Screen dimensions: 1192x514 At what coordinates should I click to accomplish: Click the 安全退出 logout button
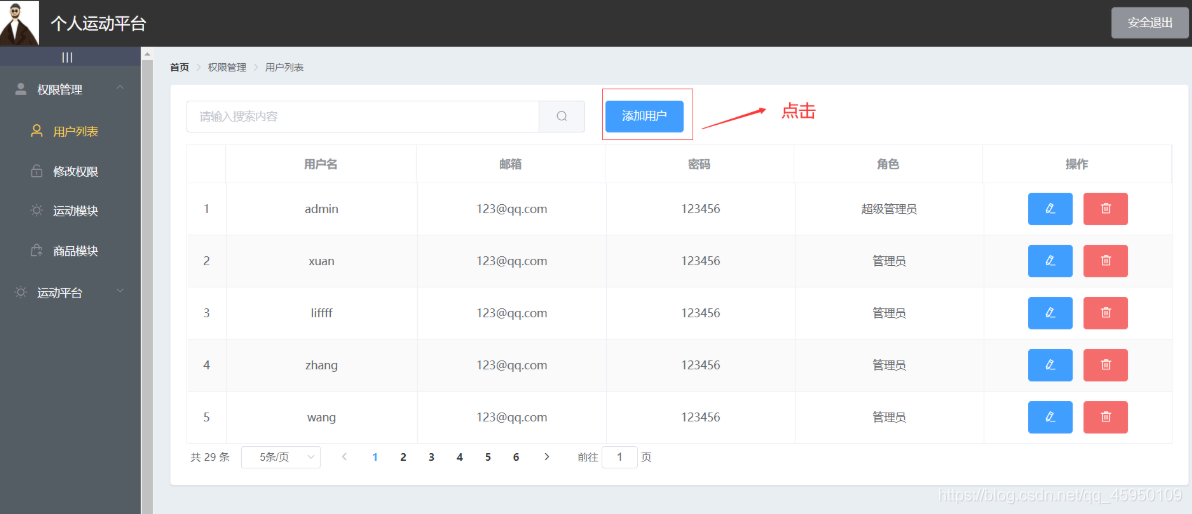[x=1149, y=23]
